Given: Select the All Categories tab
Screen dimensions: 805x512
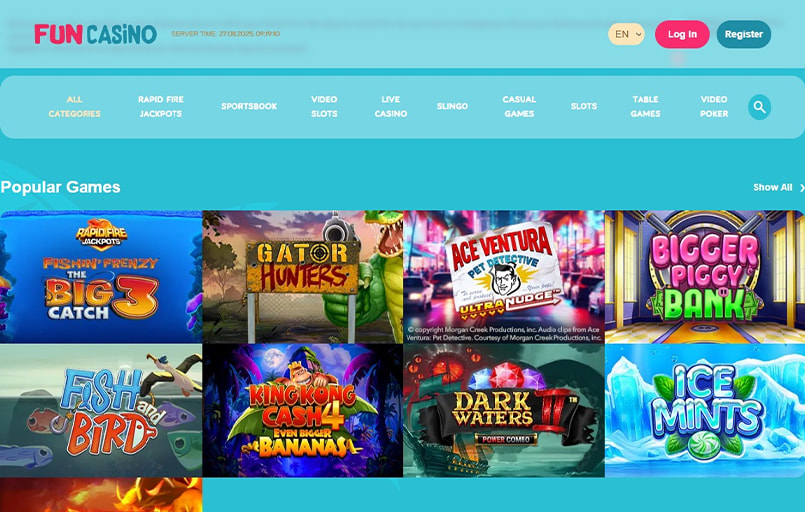Looking at the screenshot, I should pyautogui.click(x=75, y=107).
